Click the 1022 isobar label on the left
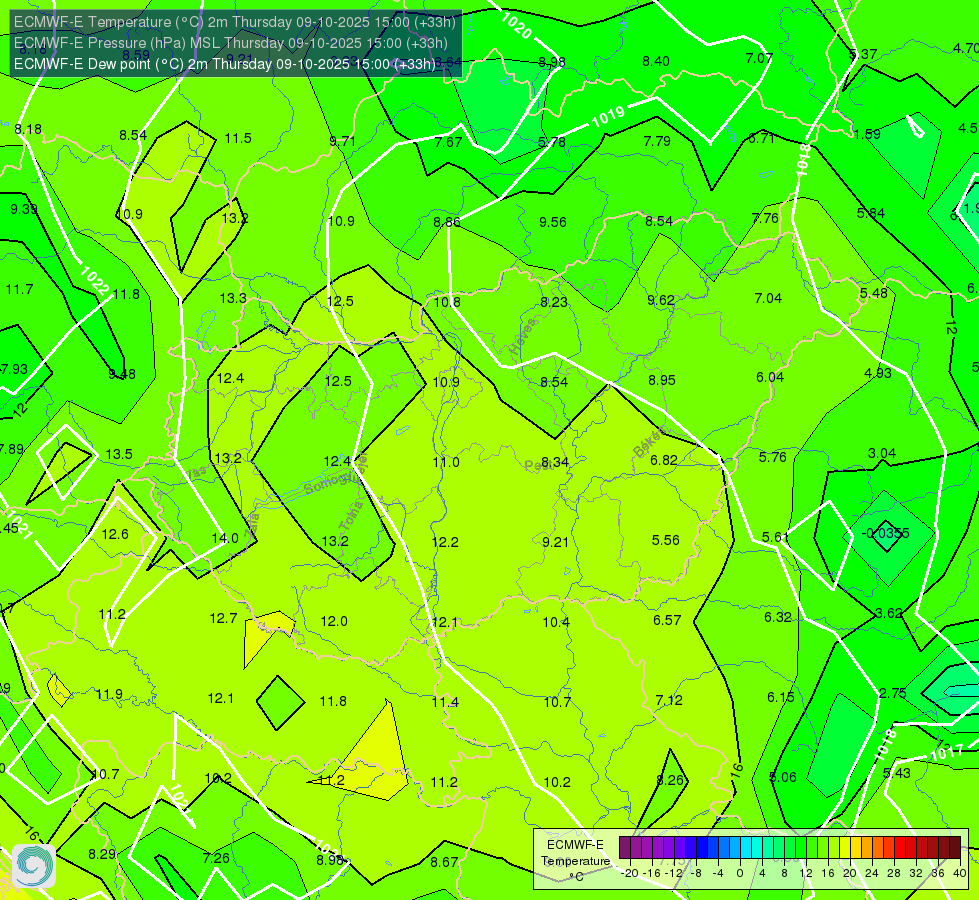 click(95, 280)
